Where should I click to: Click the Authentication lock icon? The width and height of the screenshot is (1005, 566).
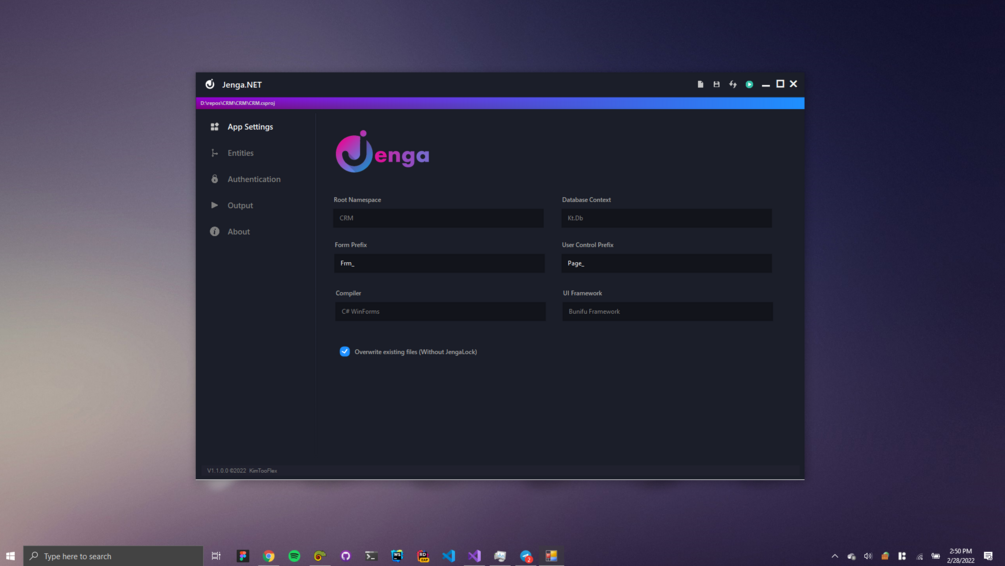215,179
